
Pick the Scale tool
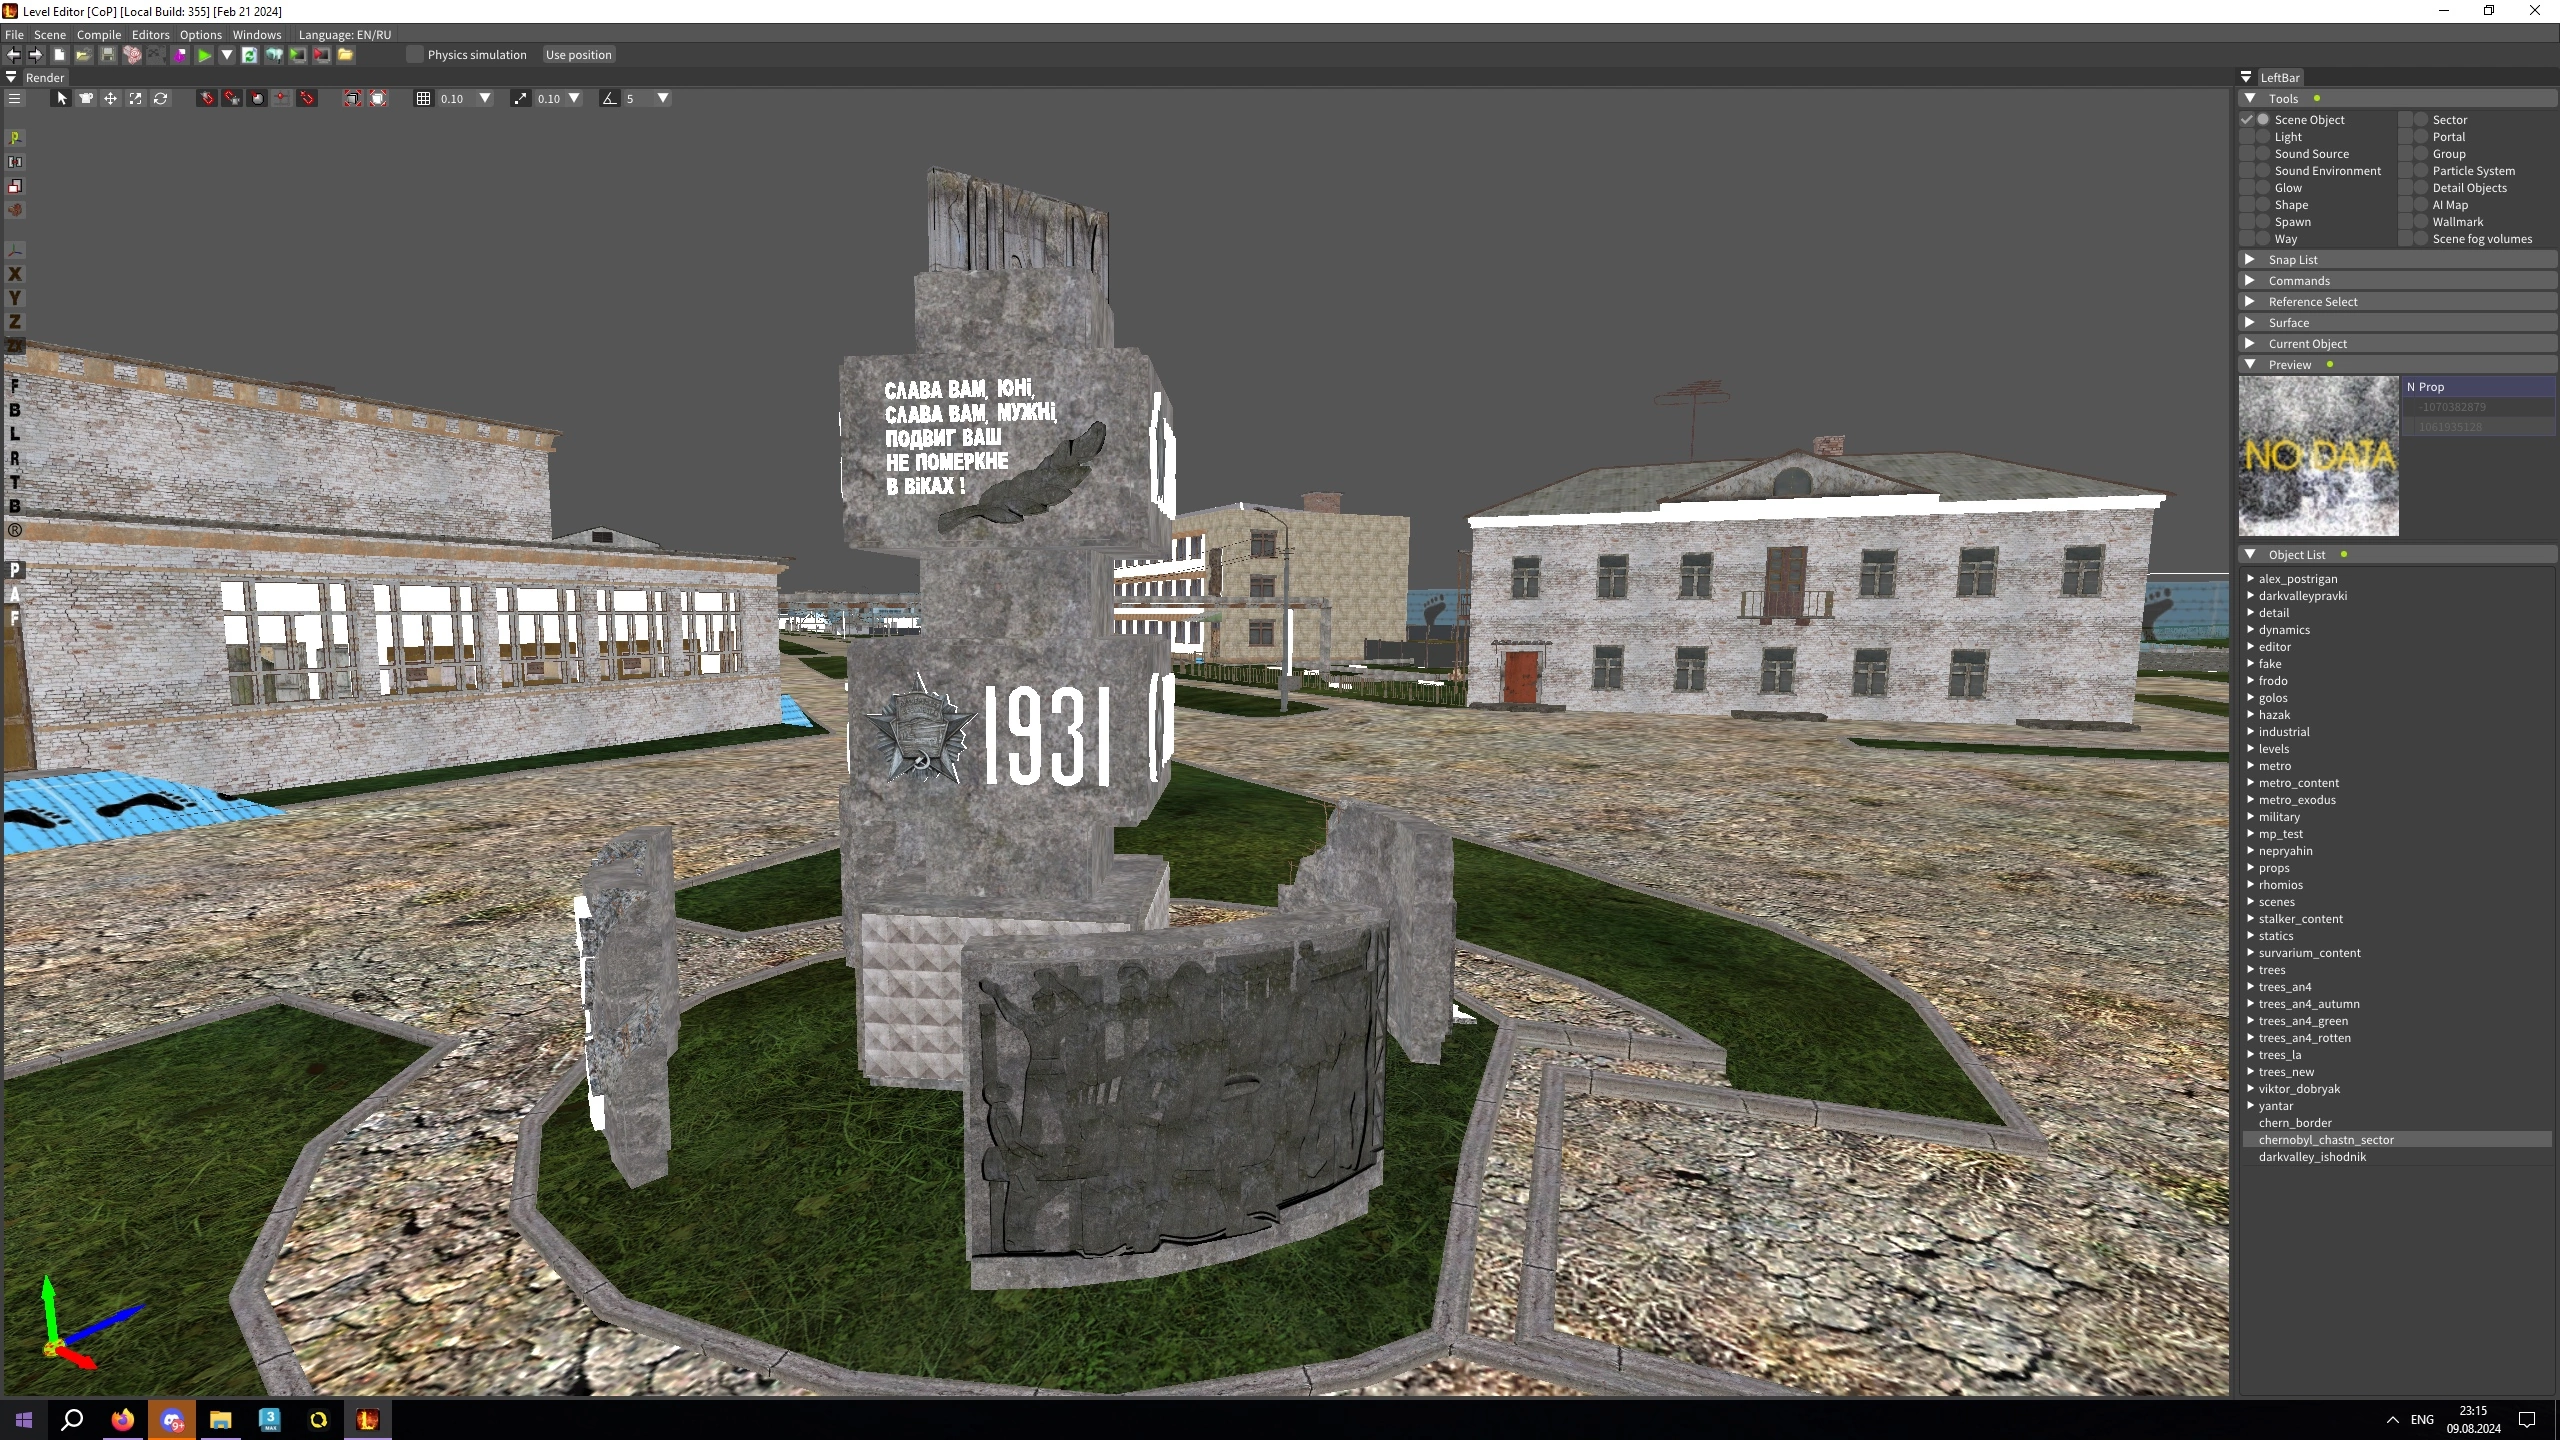tap(135, 98)
